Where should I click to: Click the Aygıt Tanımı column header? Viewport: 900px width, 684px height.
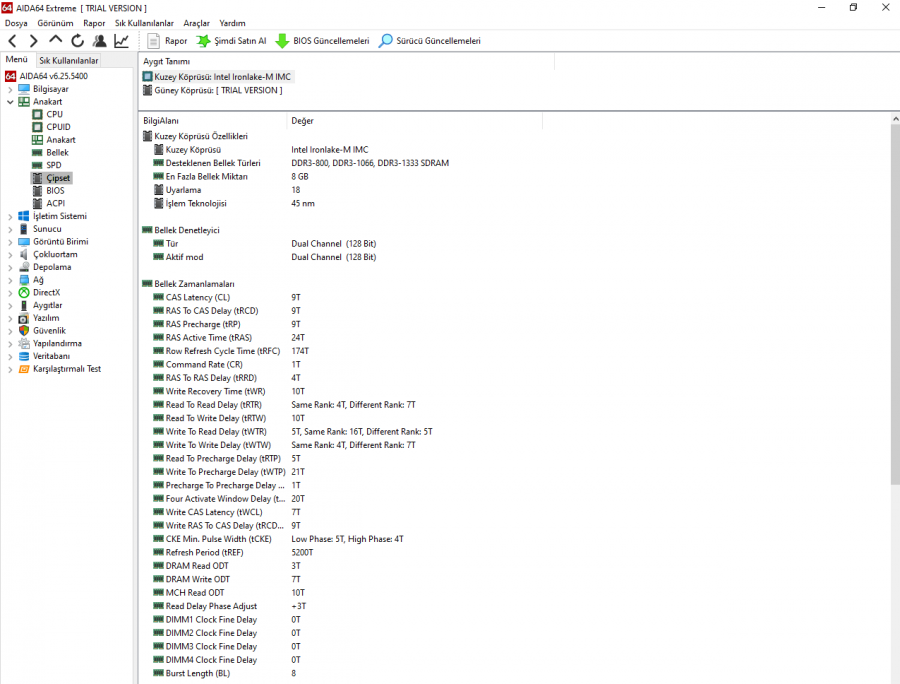[347, 61]
